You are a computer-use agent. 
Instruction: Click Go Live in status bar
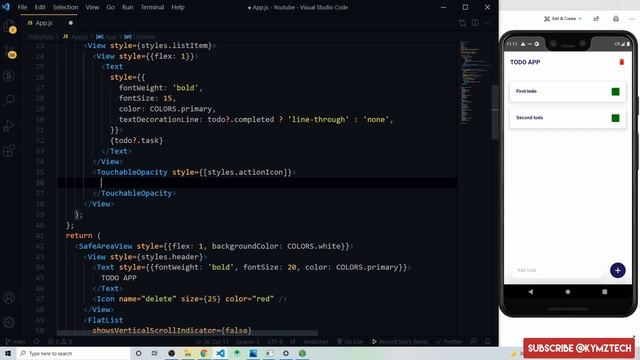(350, 341)
